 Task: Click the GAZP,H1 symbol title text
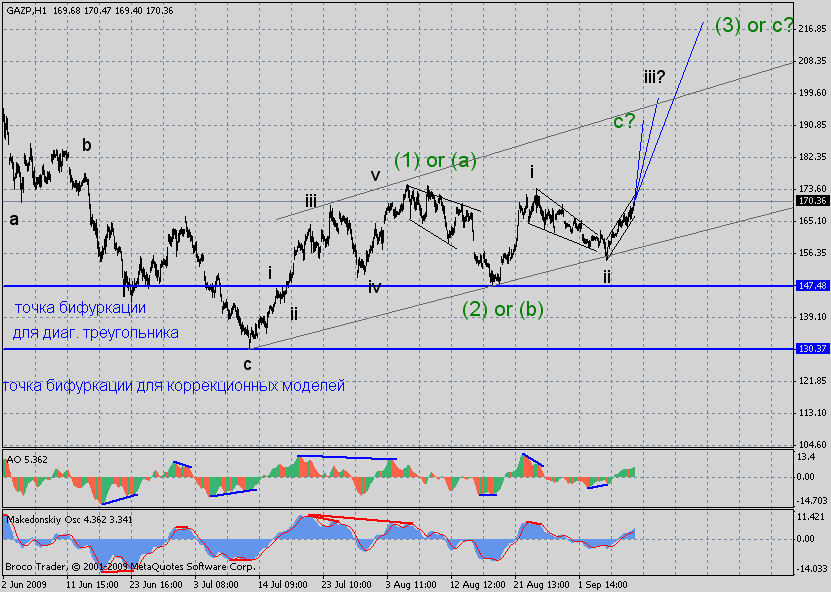tap(26, 11)
